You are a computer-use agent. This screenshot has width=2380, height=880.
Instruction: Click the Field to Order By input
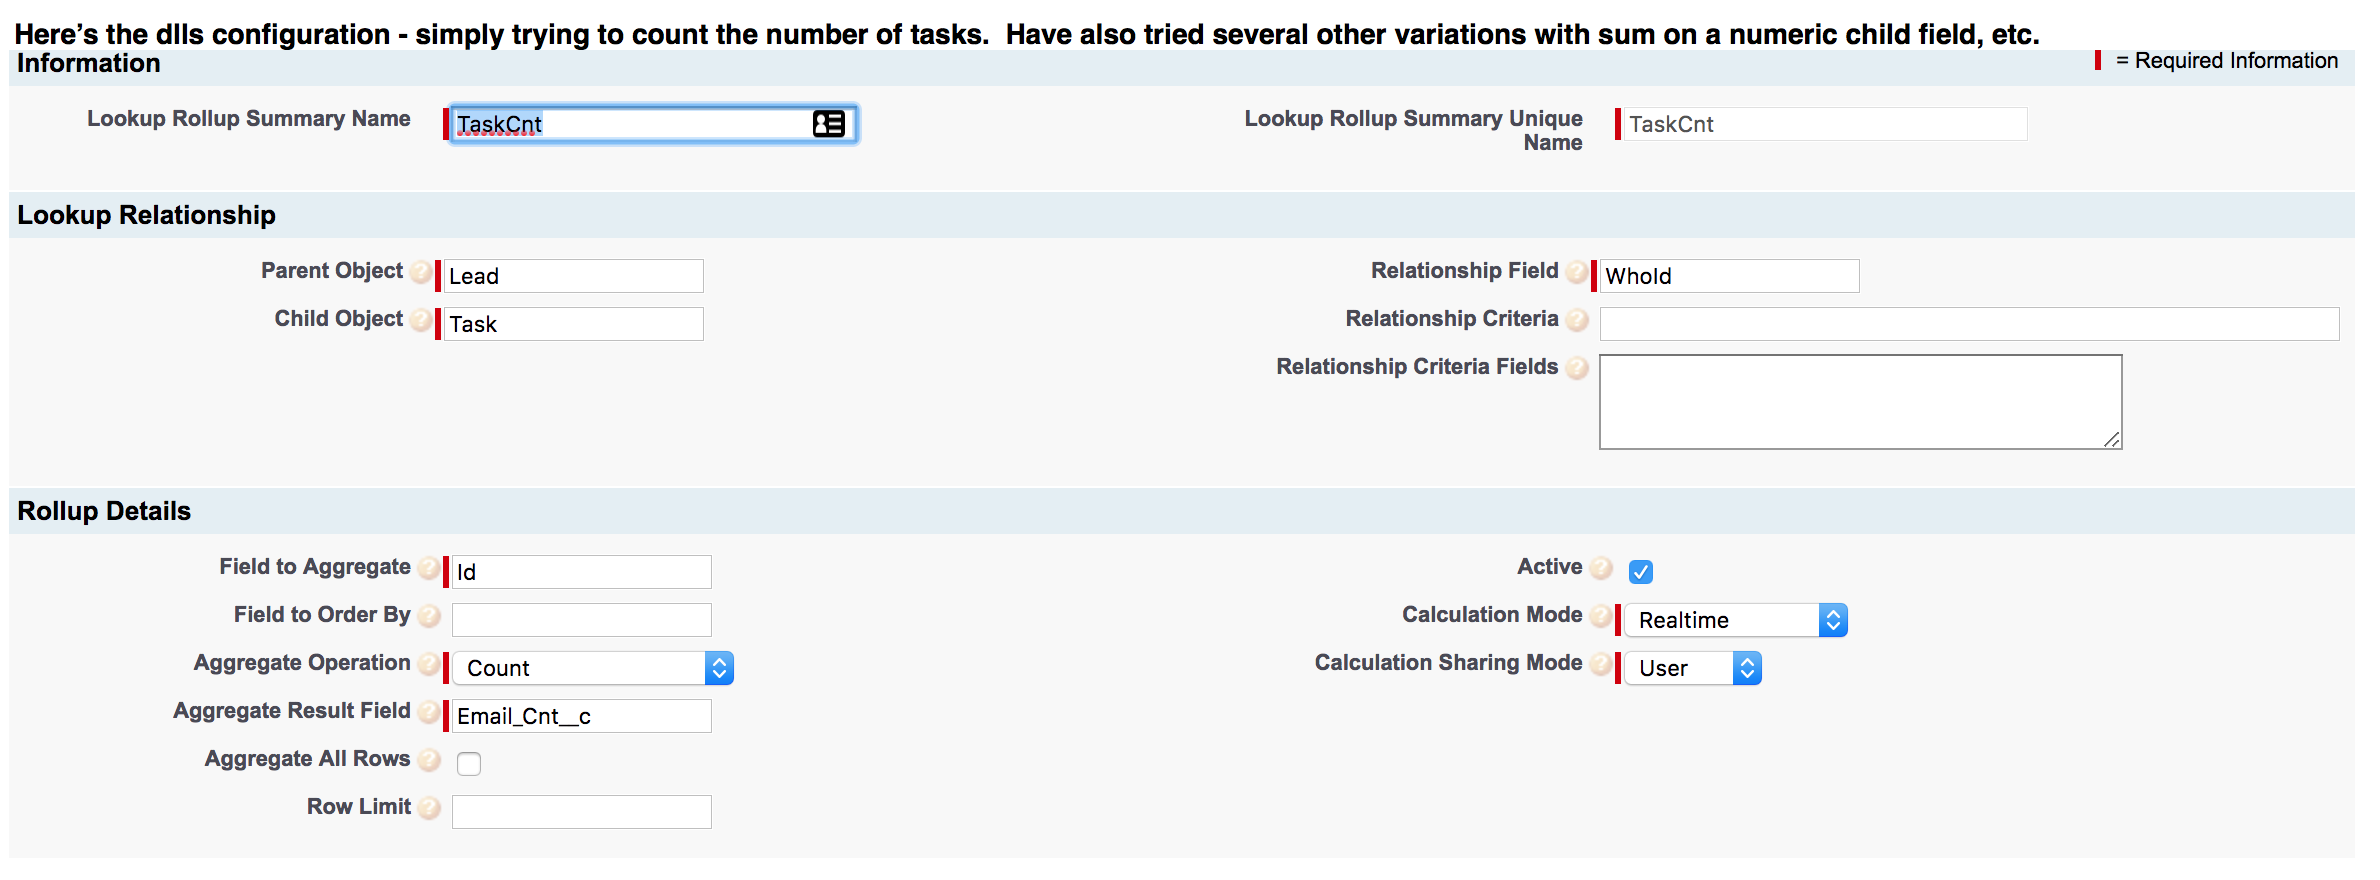point(581,620)
